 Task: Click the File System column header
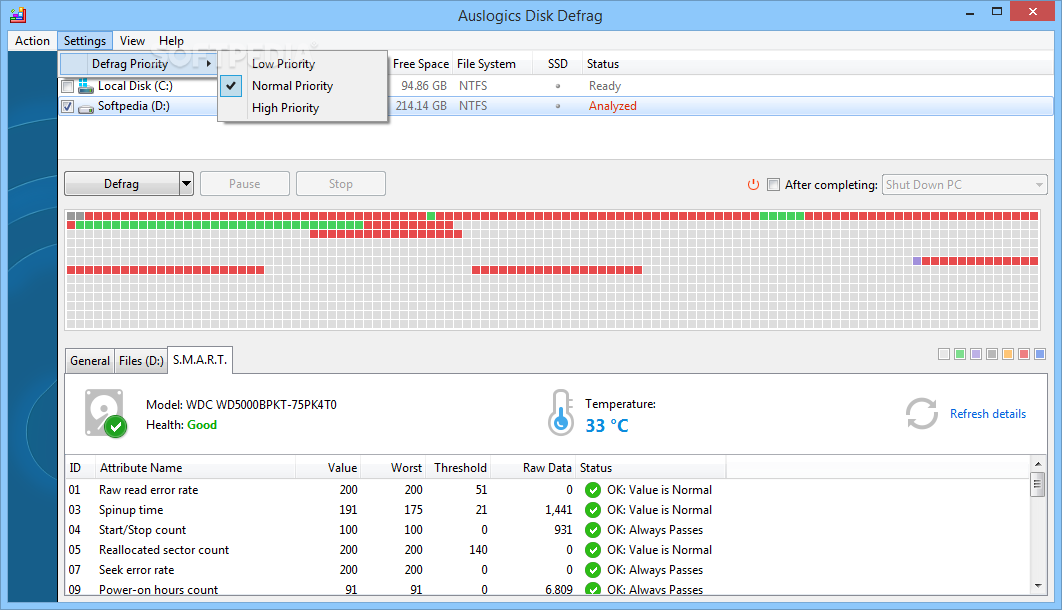coord(492,64)
